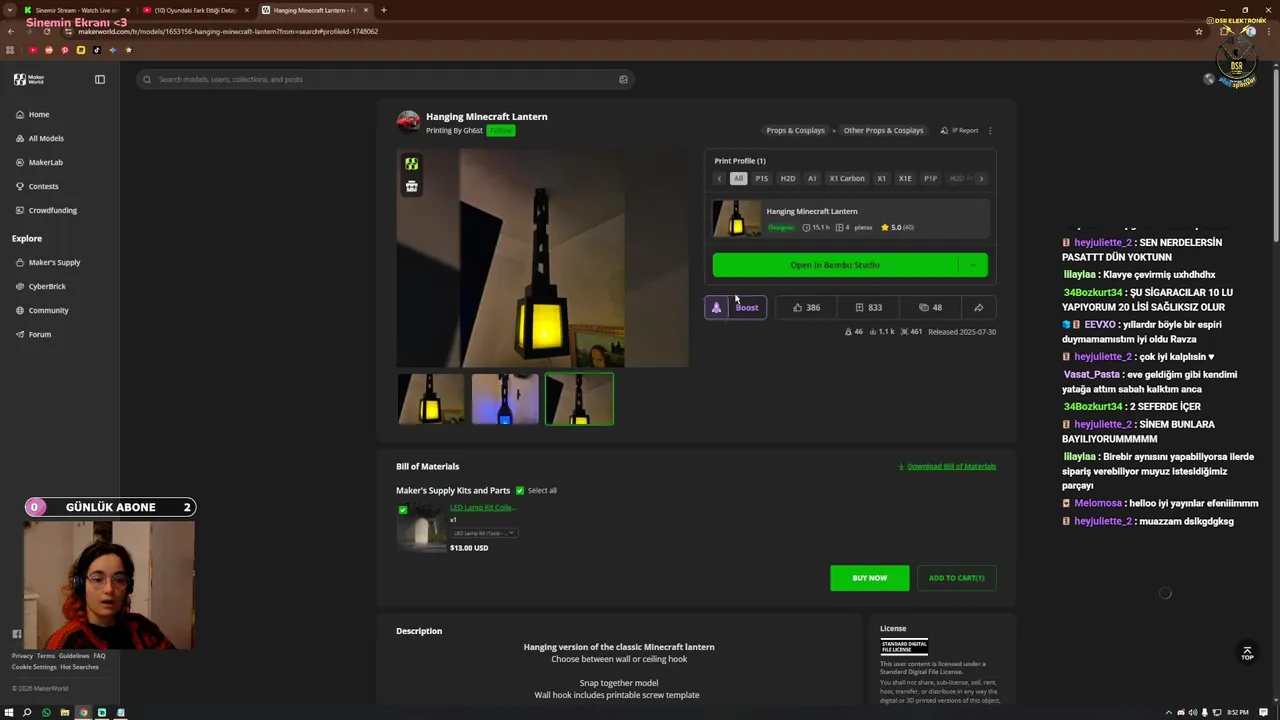The height and width of the screenshot is (720, 1280).
Task: Reload the page in the browser
Action: (47, 31)
